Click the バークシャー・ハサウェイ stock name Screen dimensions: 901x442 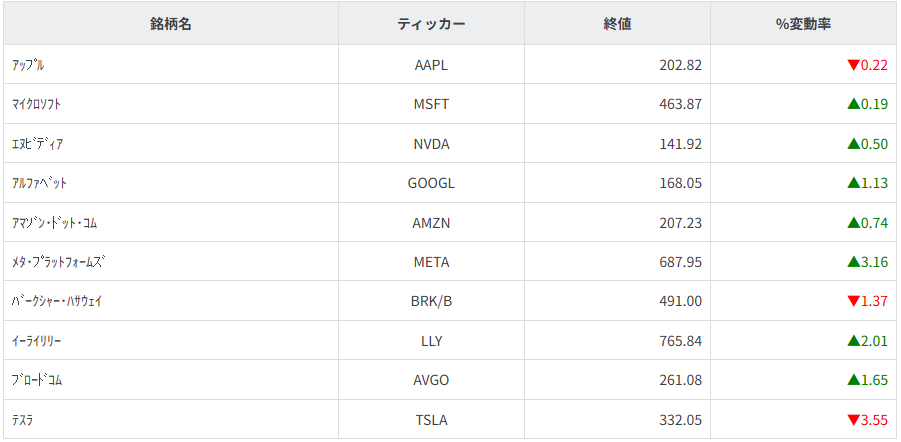[x=57, y=301]
